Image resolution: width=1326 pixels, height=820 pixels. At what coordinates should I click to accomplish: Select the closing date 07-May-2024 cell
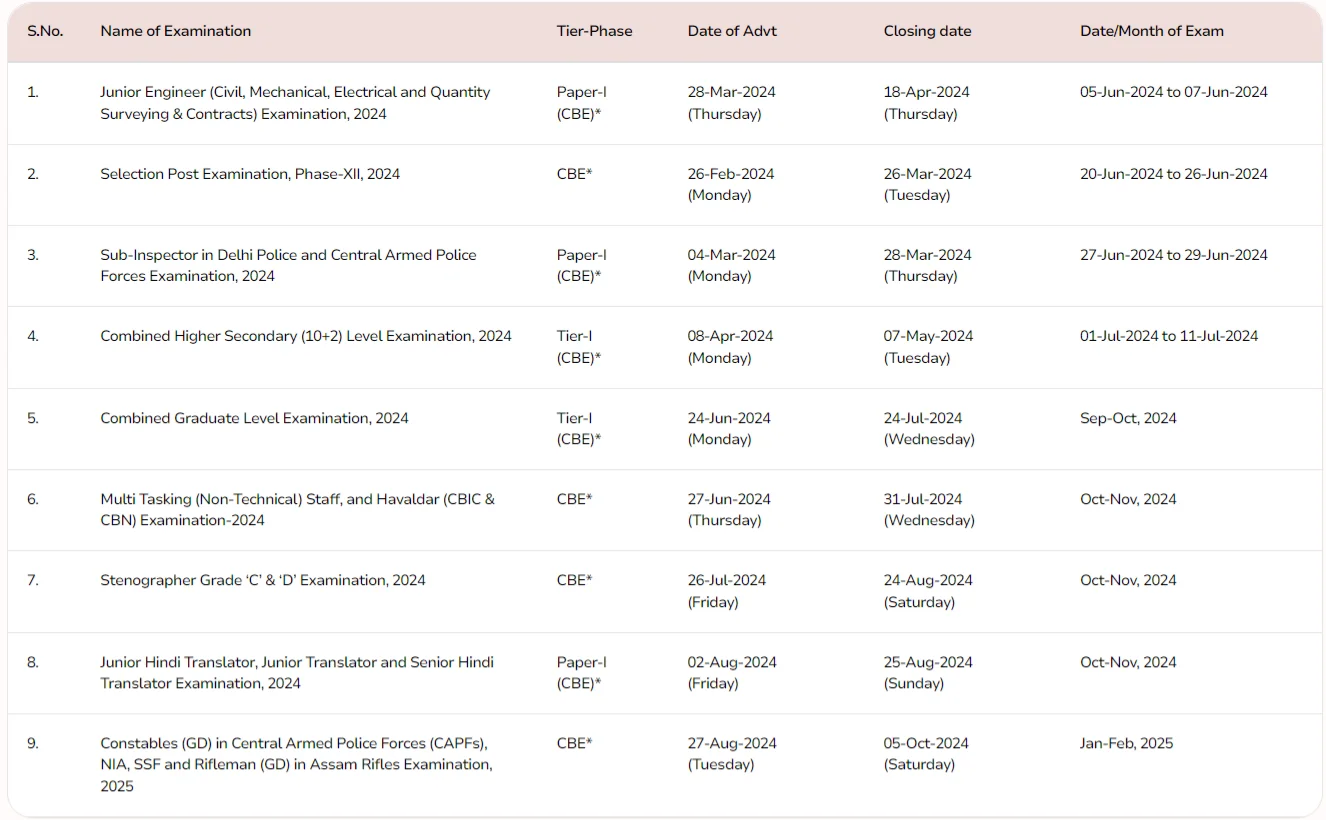tap(927, 346)
